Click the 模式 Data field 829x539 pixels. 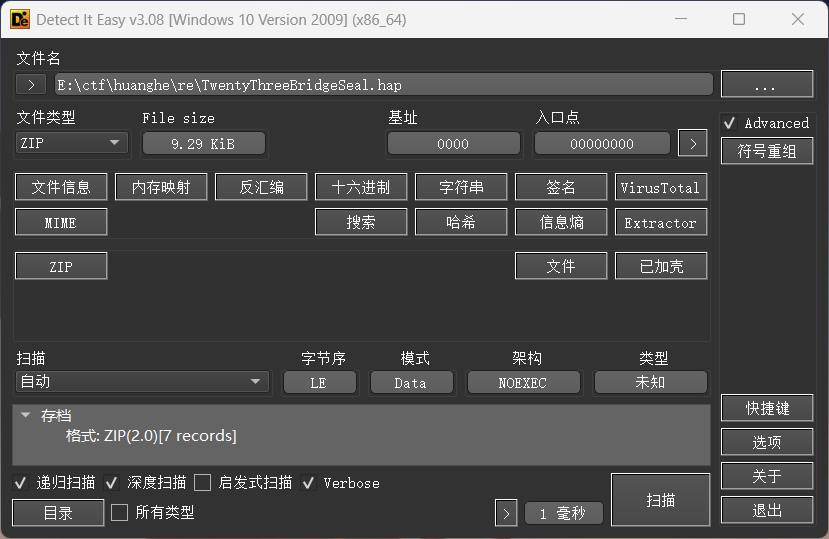(x=411, y=382)
